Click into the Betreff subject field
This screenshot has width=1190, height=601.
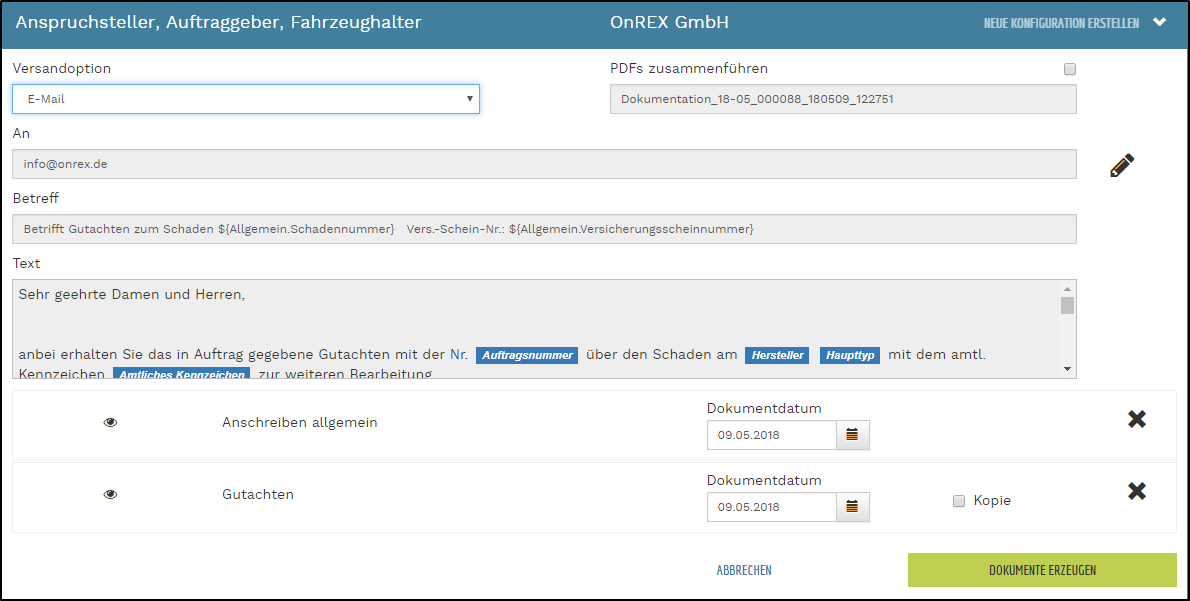544,229
